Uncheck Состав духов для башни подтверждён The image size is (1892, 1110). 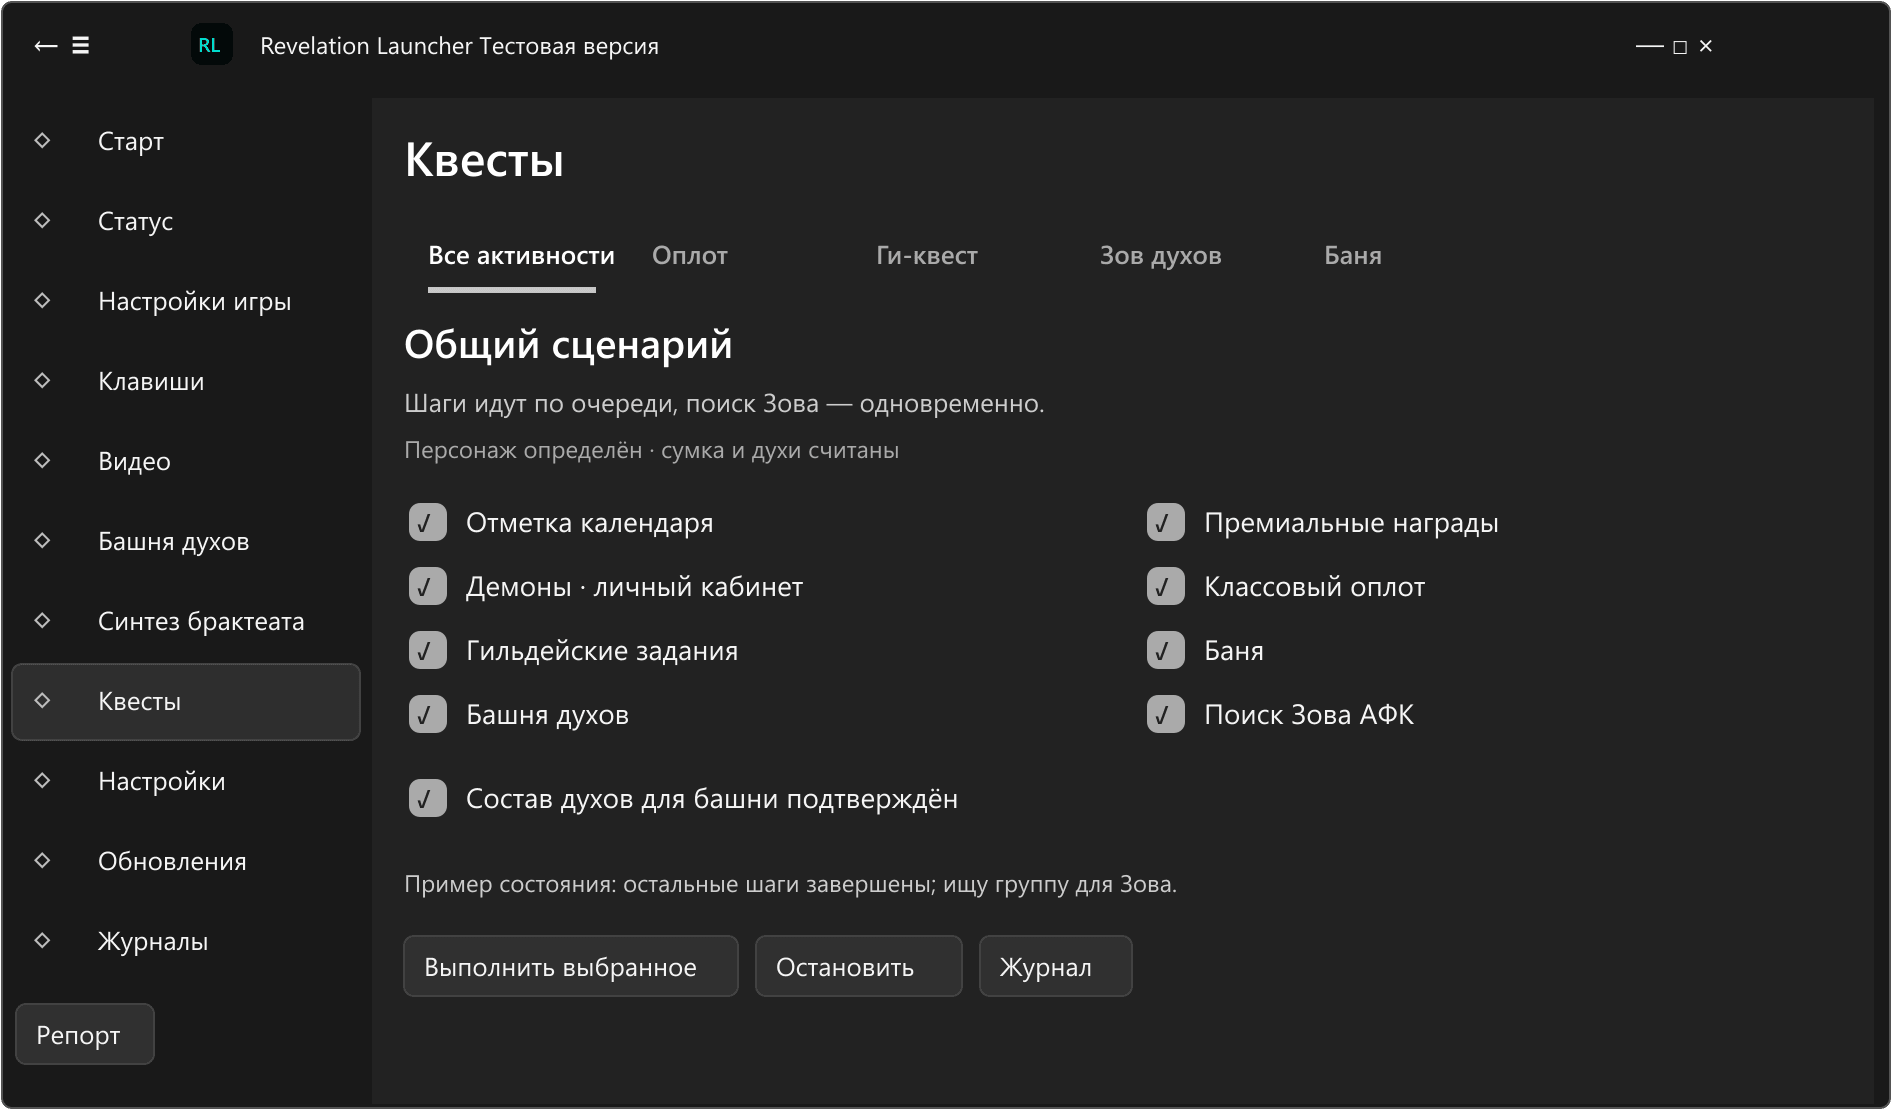tap(428, 799)
